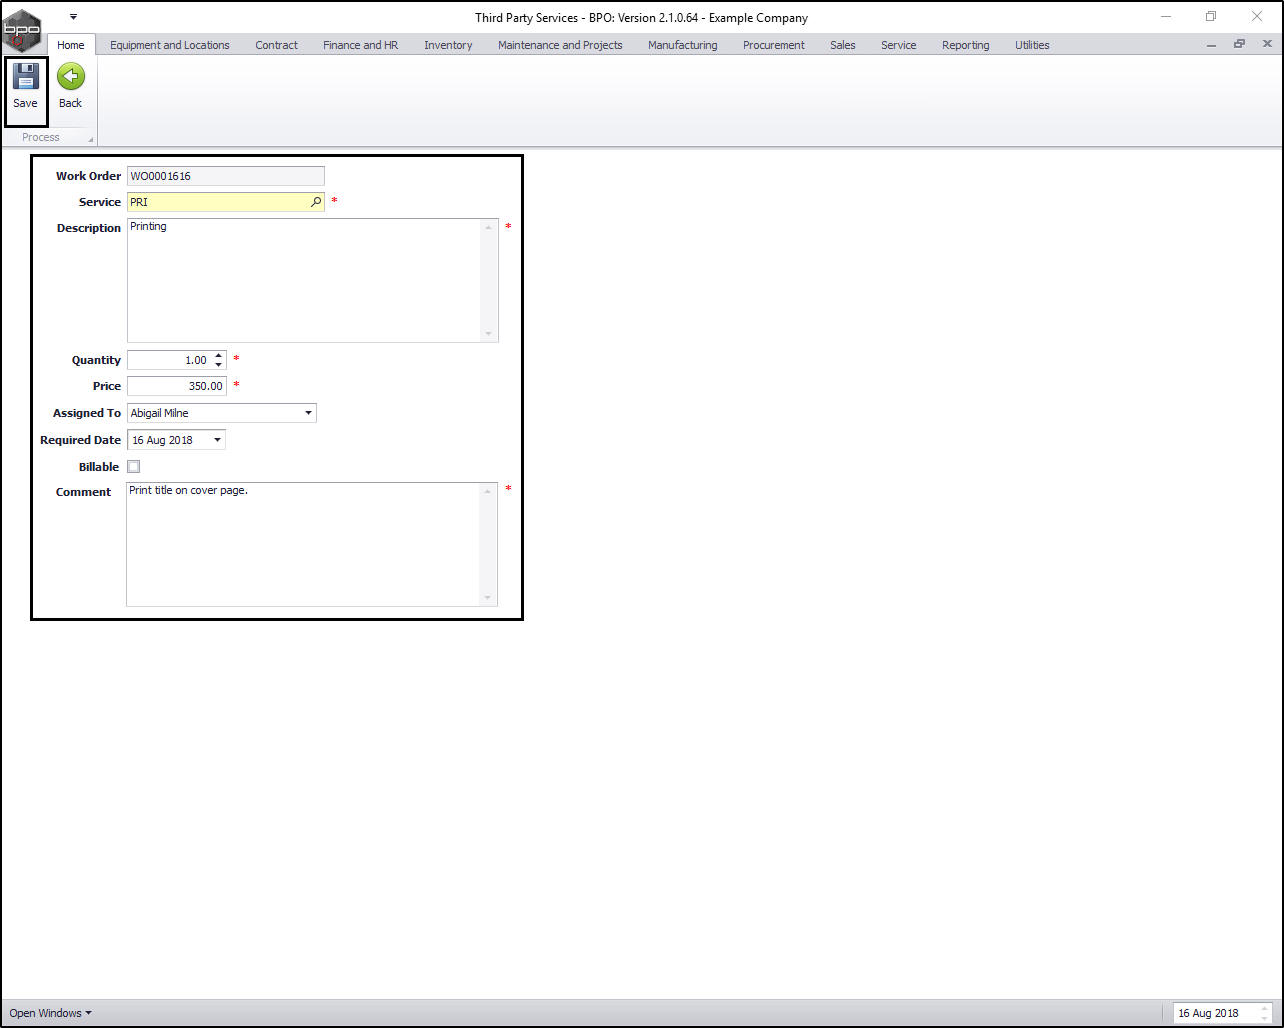This screenshot has height=1028, width=1284.
Task: Click the Comment scrollbar down arrow
Action: tap(489, 598)
